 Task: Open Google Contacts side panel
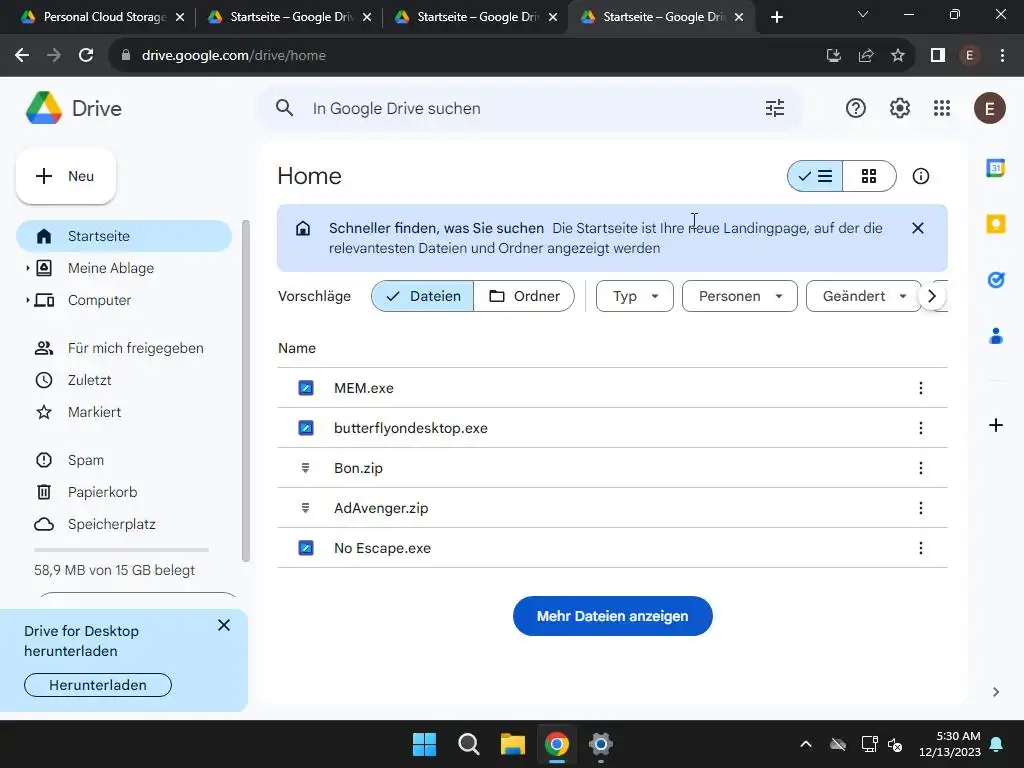995,336
